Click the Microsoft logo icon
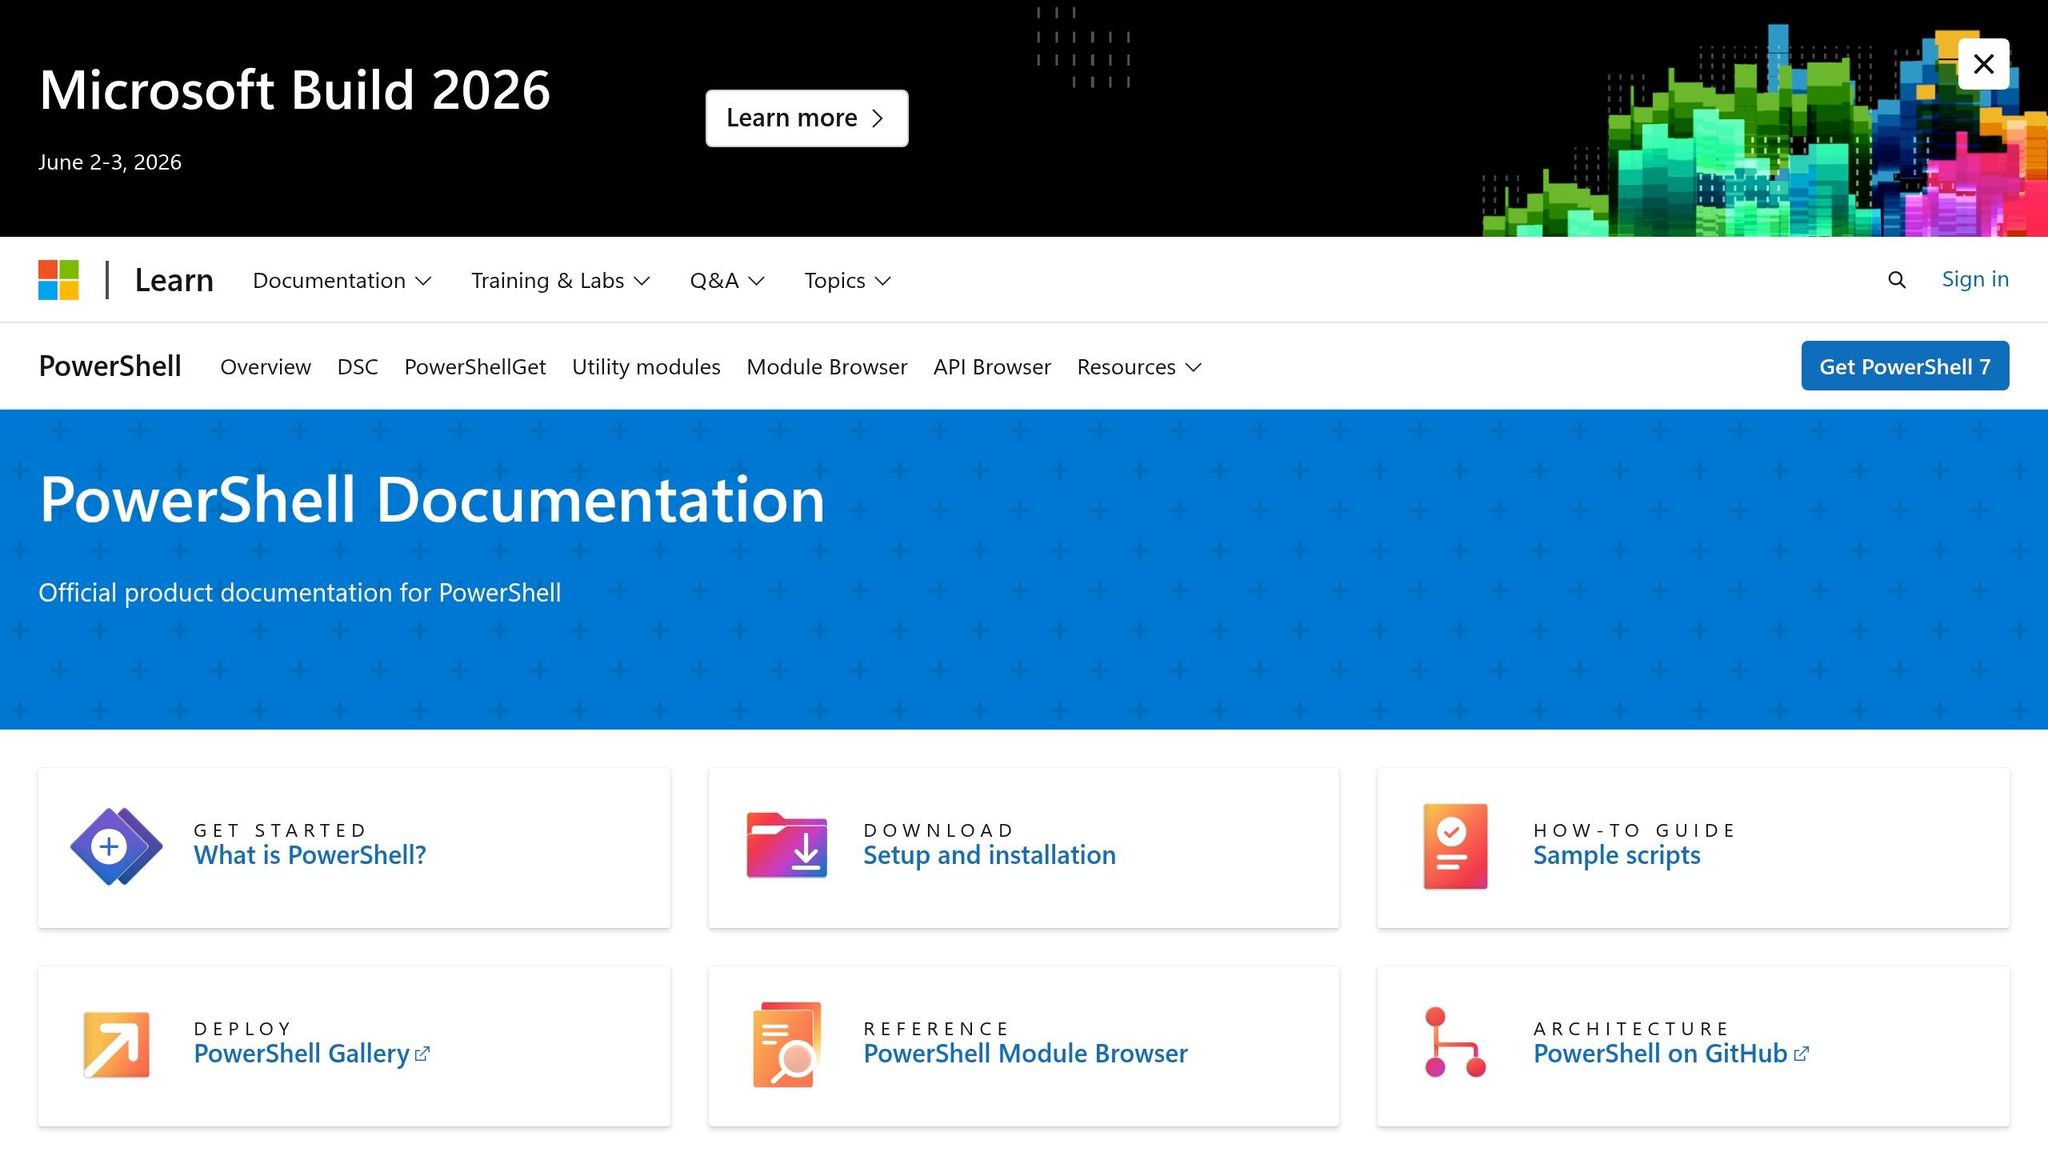Image resolution: width=2048 pixels, height=1152 pixels. [58, 280]
